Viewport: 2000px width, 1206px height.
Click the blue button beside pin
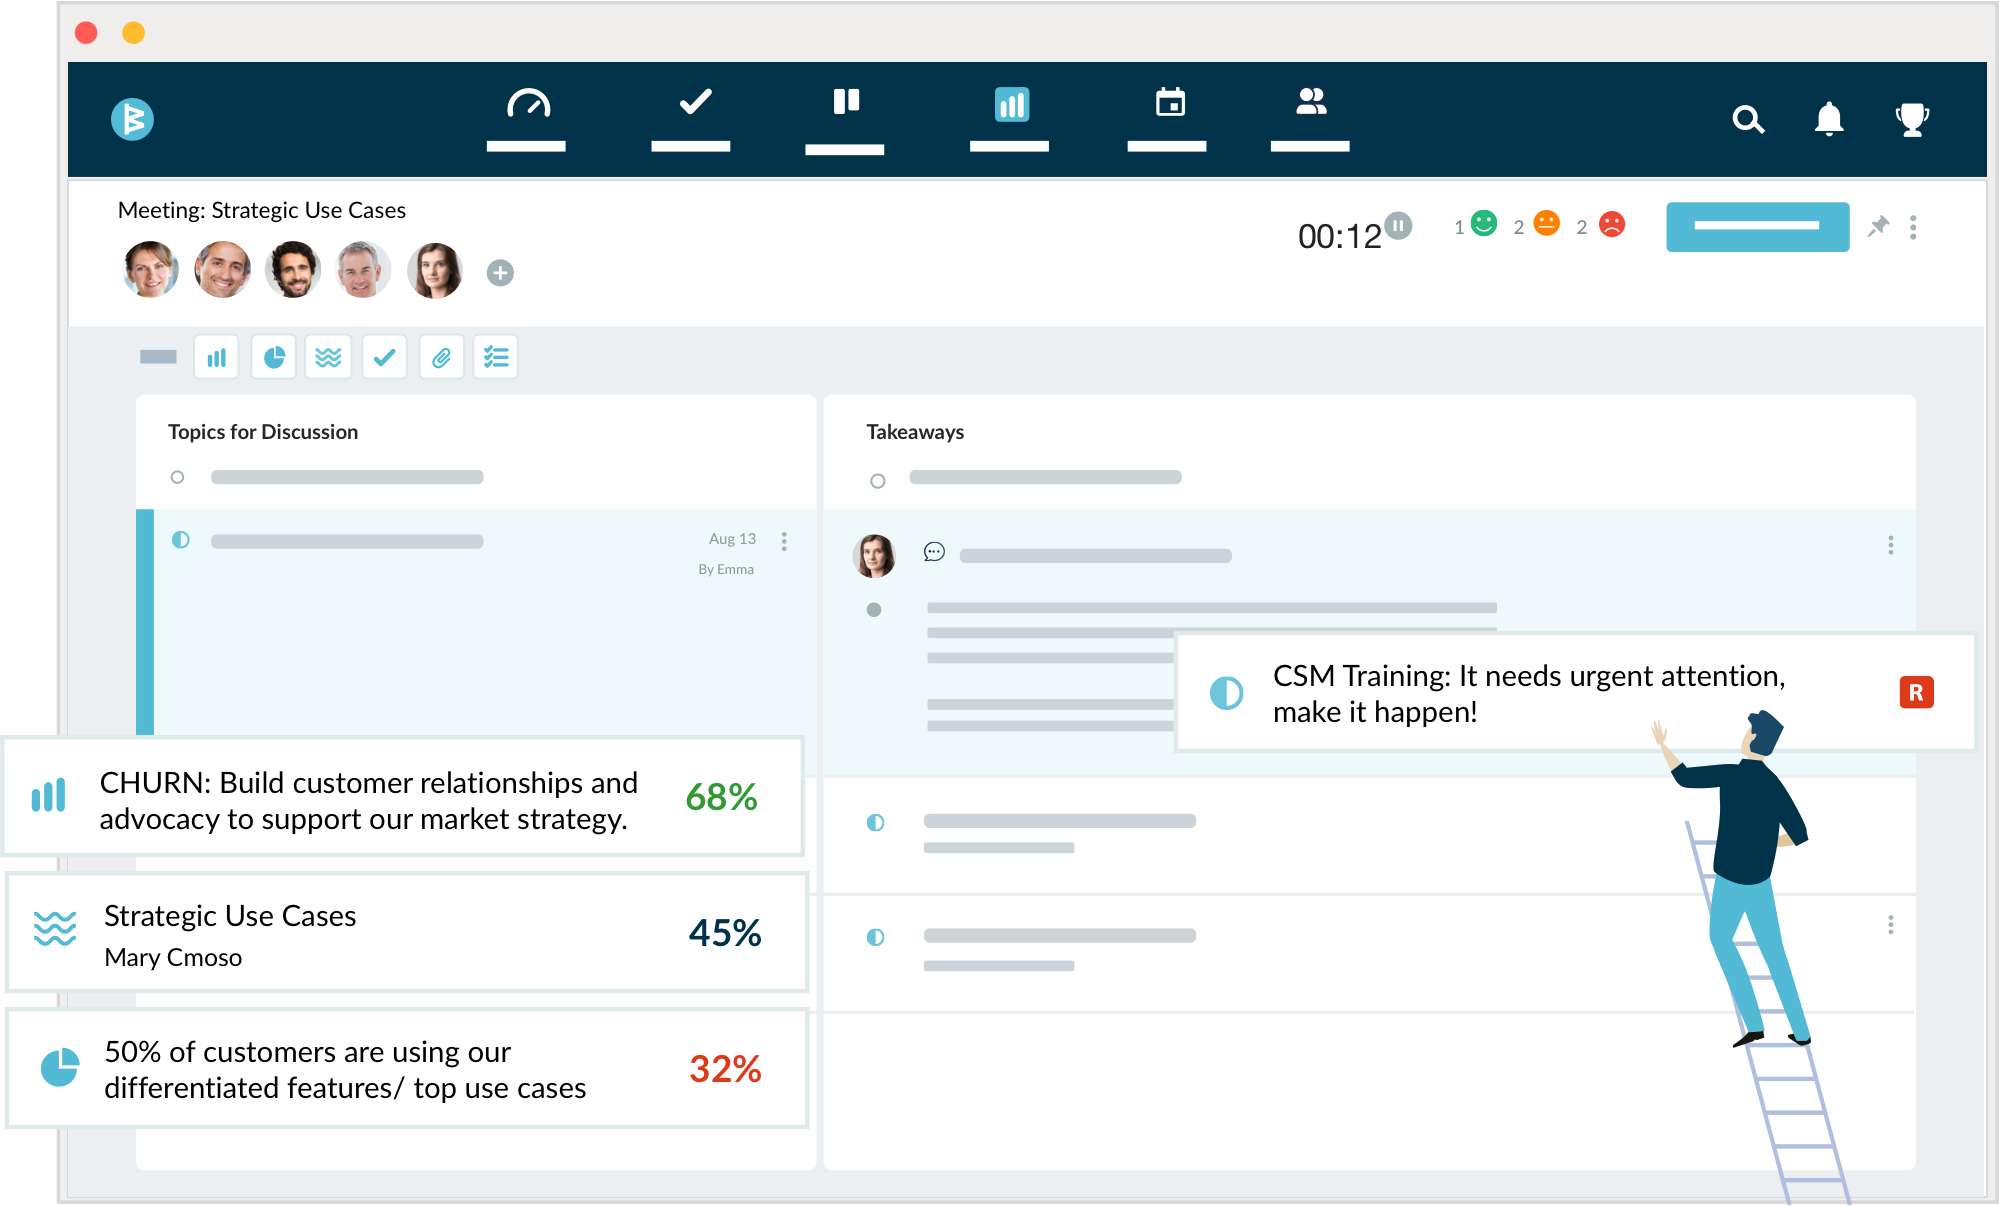click(1757, 227)
